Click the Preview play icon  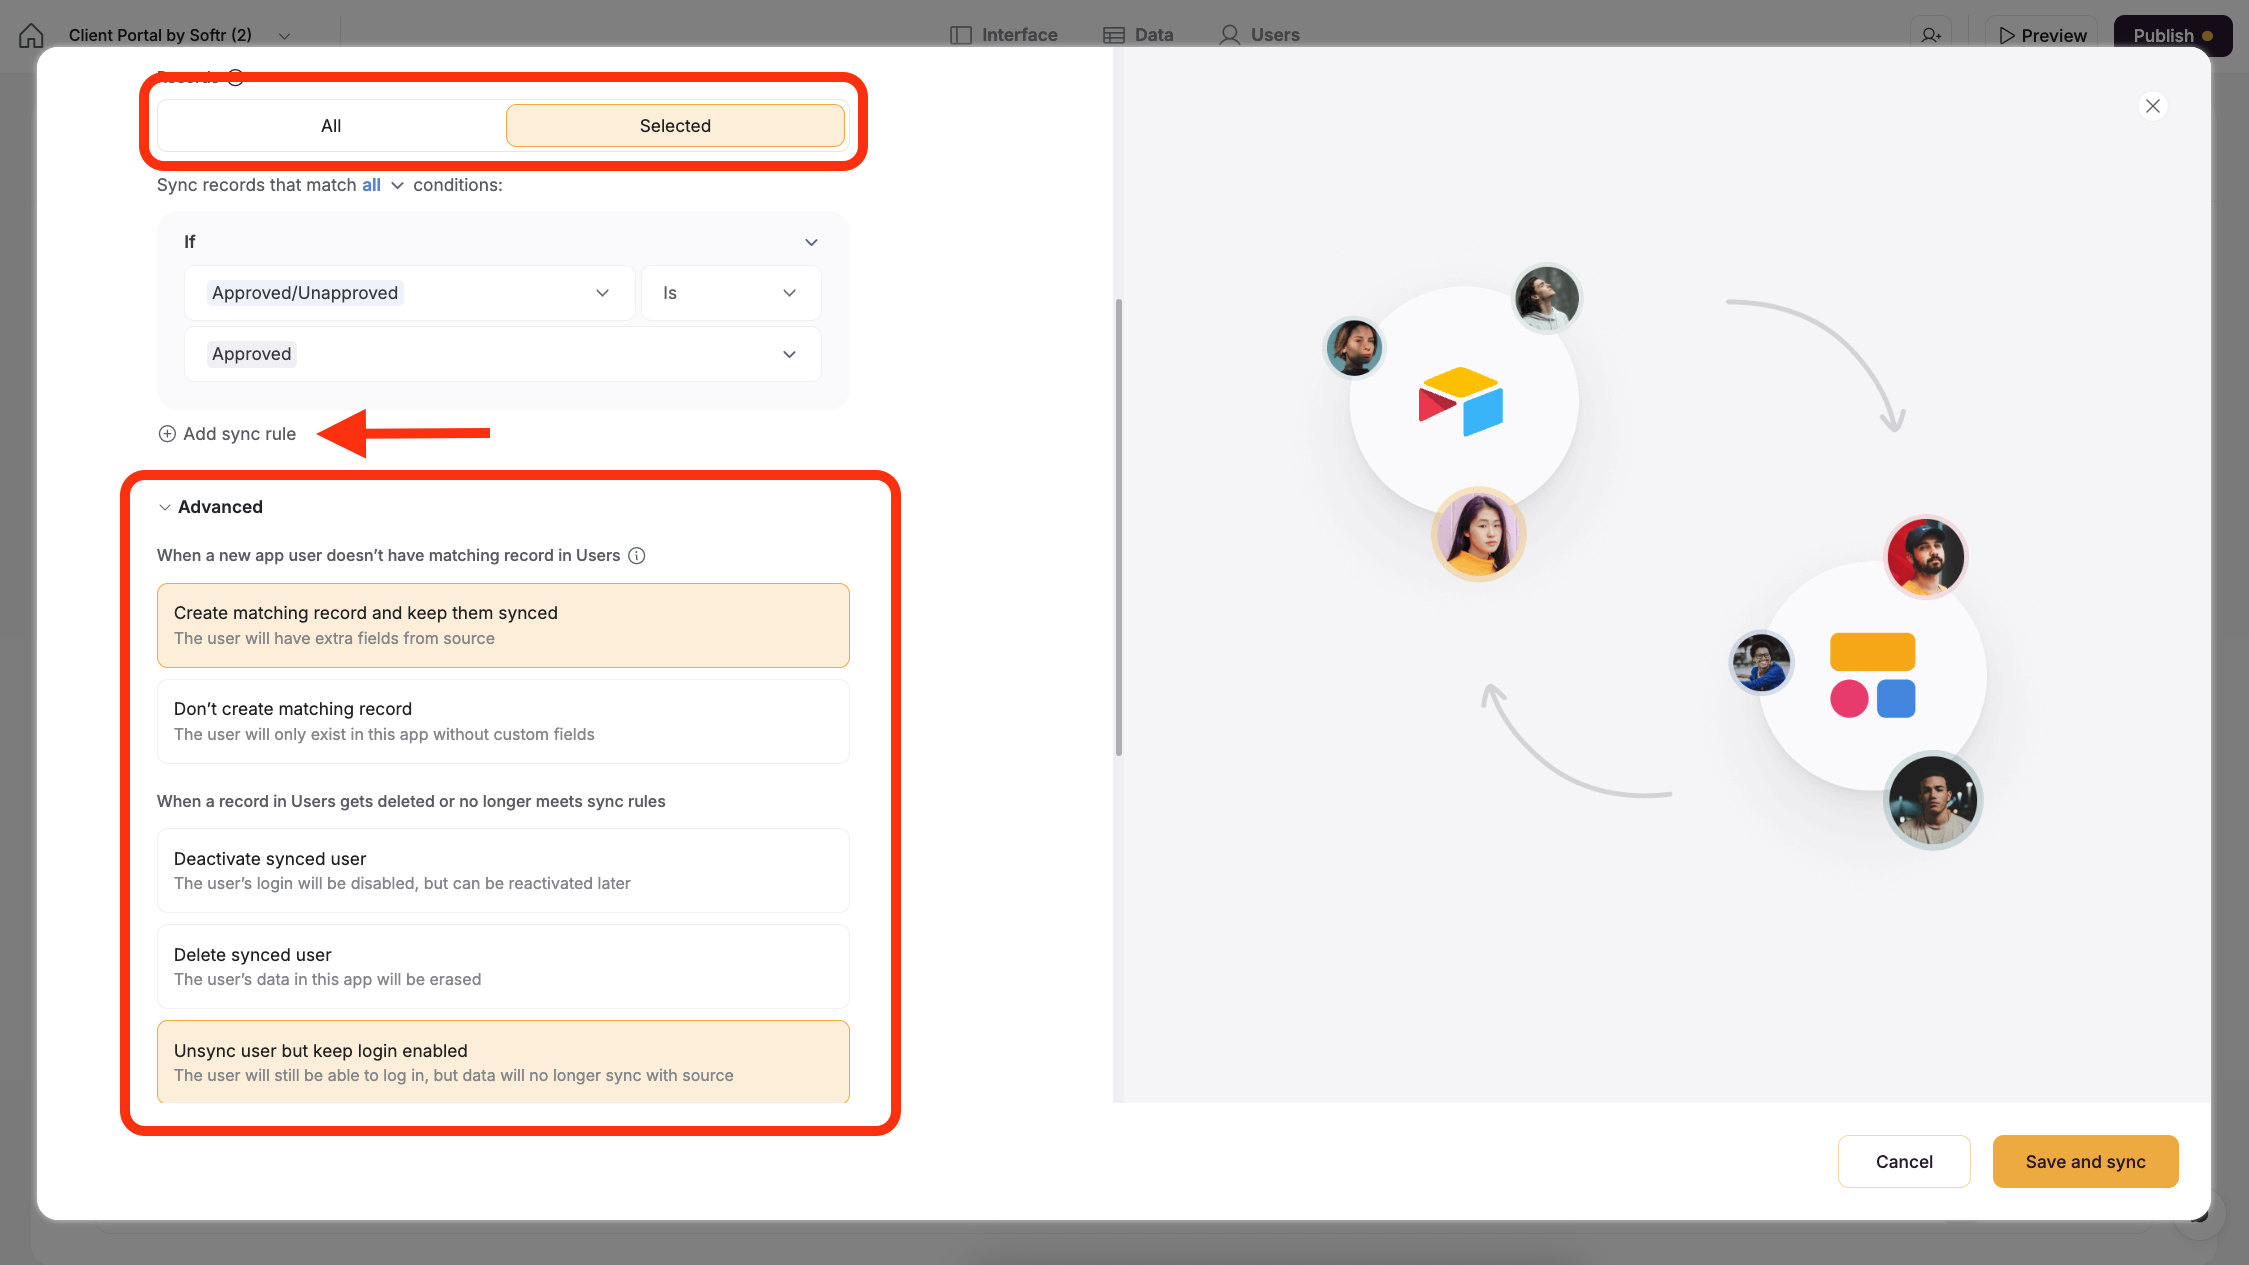point(2006,35)
